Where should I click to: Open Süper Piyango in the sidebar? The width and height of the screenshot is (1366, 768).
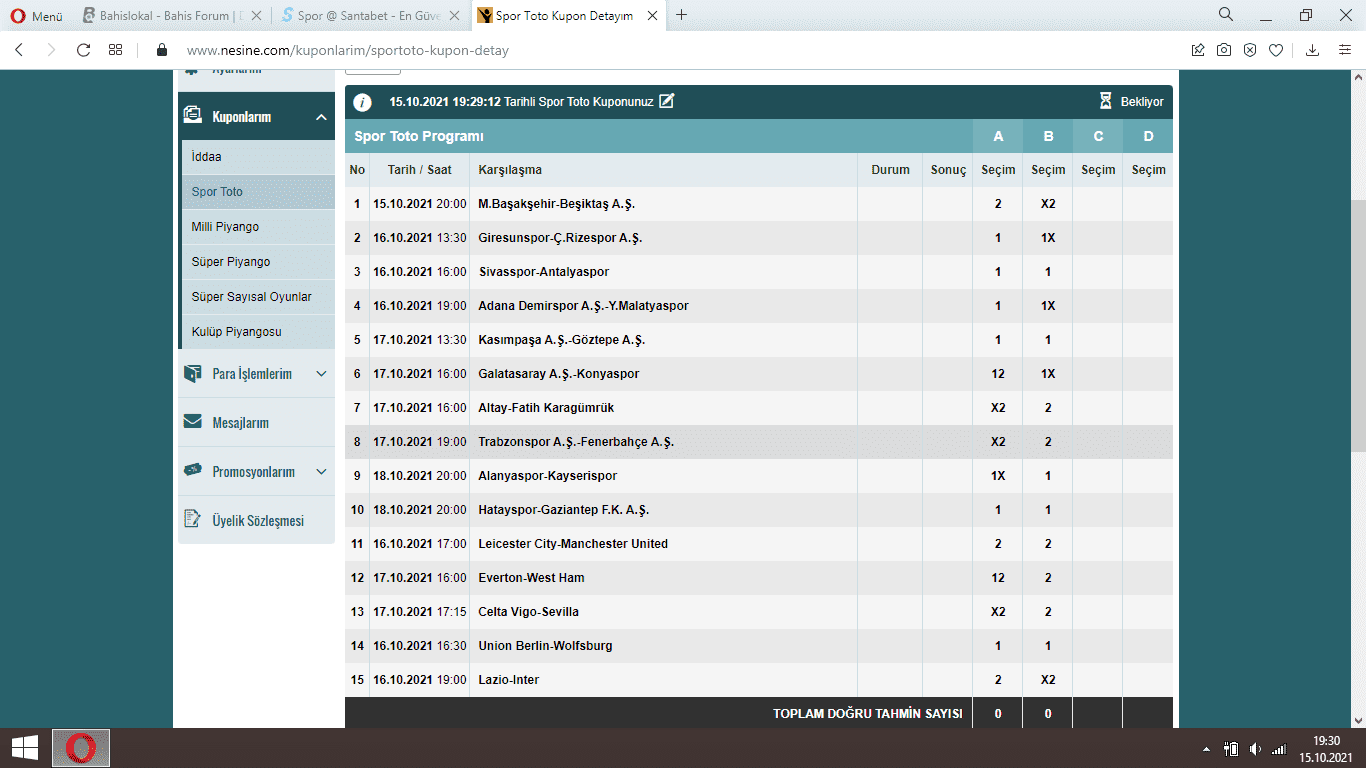pyautogui.click(x=258, y=262)
